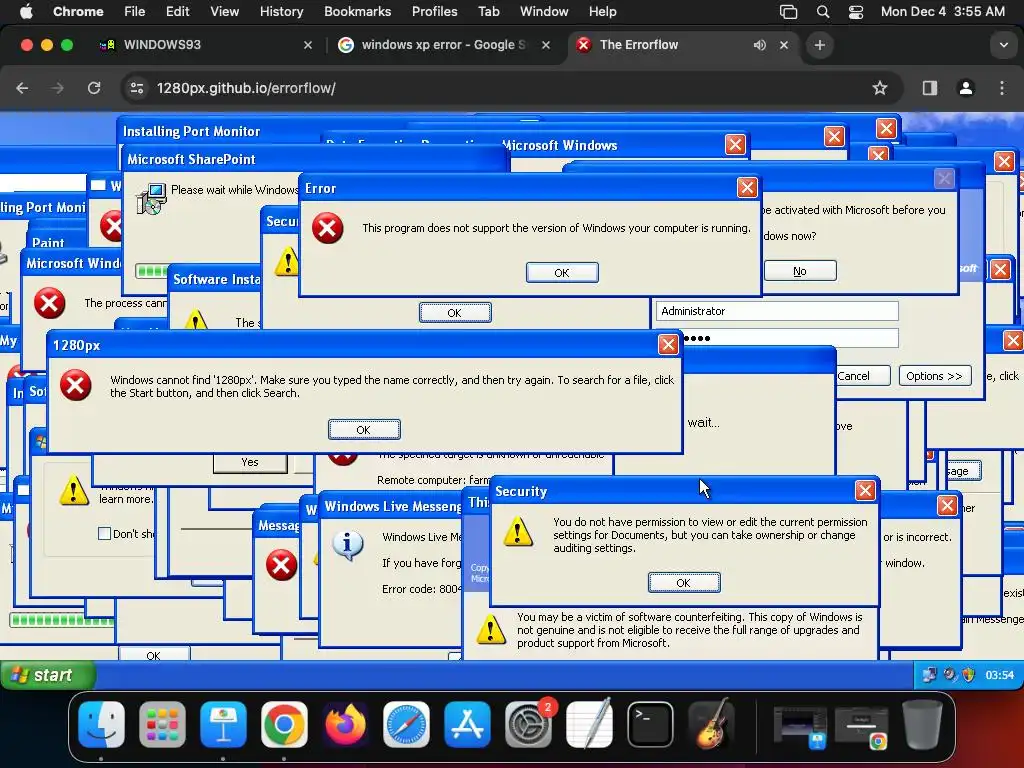
Task: Go back to previous page
Action: 22,88
